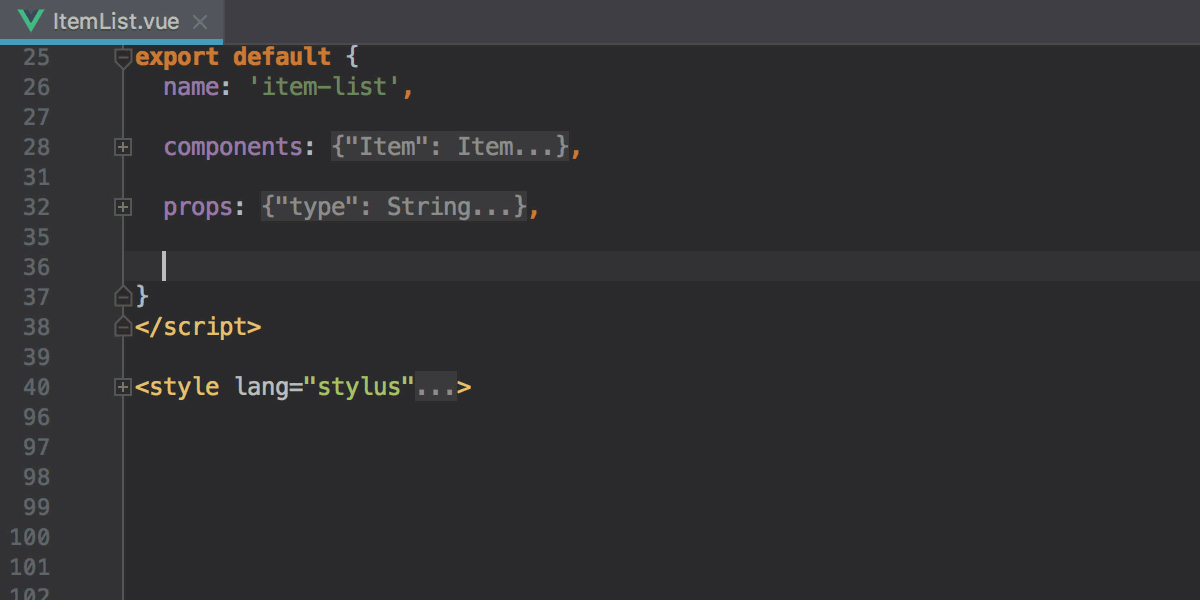Click the fold arrow beside the closing brace
This screenshot has height=600, width=1200.
tap(122, 296)
